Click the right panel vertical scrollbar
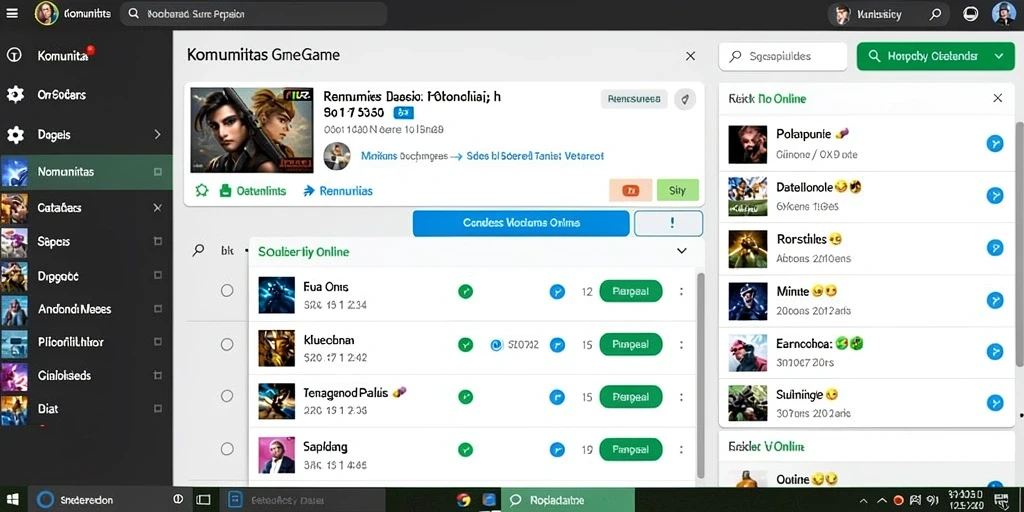 [1019, 245]
